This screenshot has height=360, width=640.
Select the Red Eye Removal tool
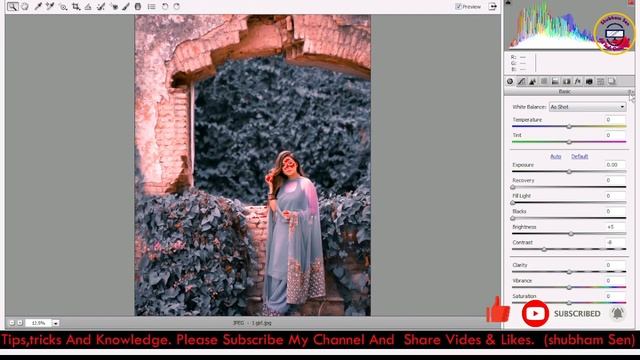(114, 7)
